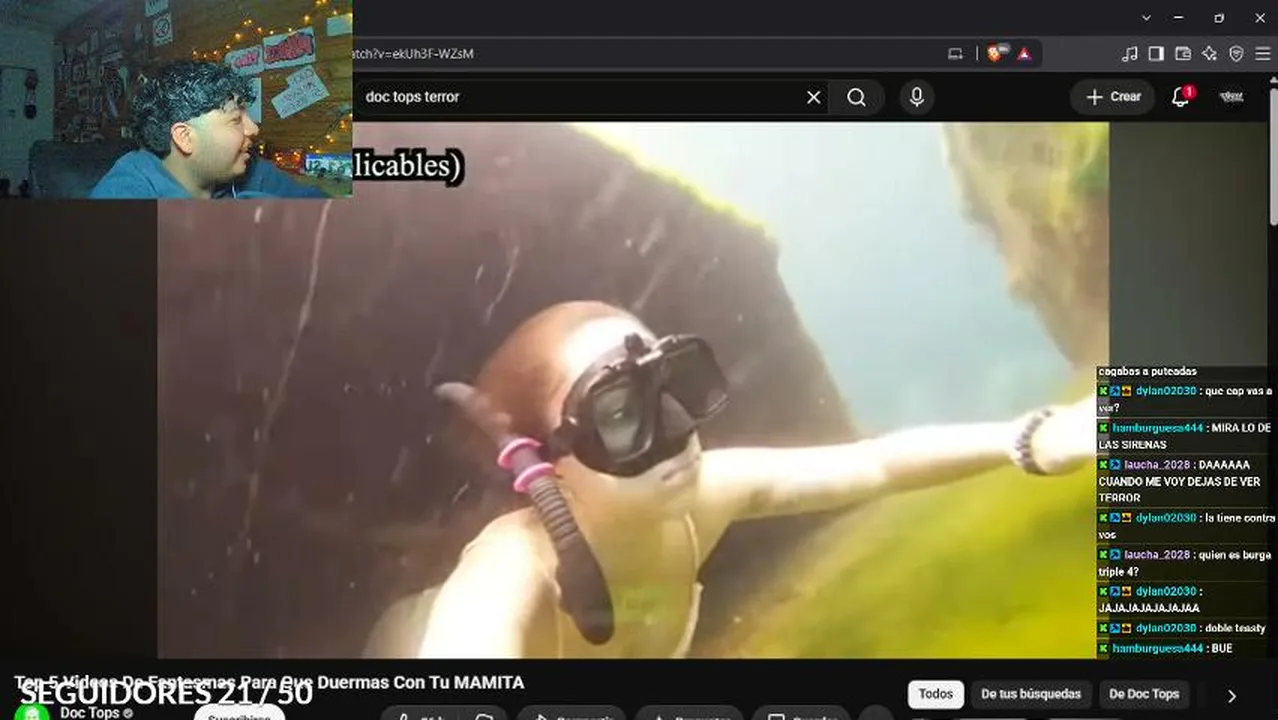This screenshot has height=720, width=1278.
Task: Click the YouTube video player frame
Action: [x=632, y=390]
